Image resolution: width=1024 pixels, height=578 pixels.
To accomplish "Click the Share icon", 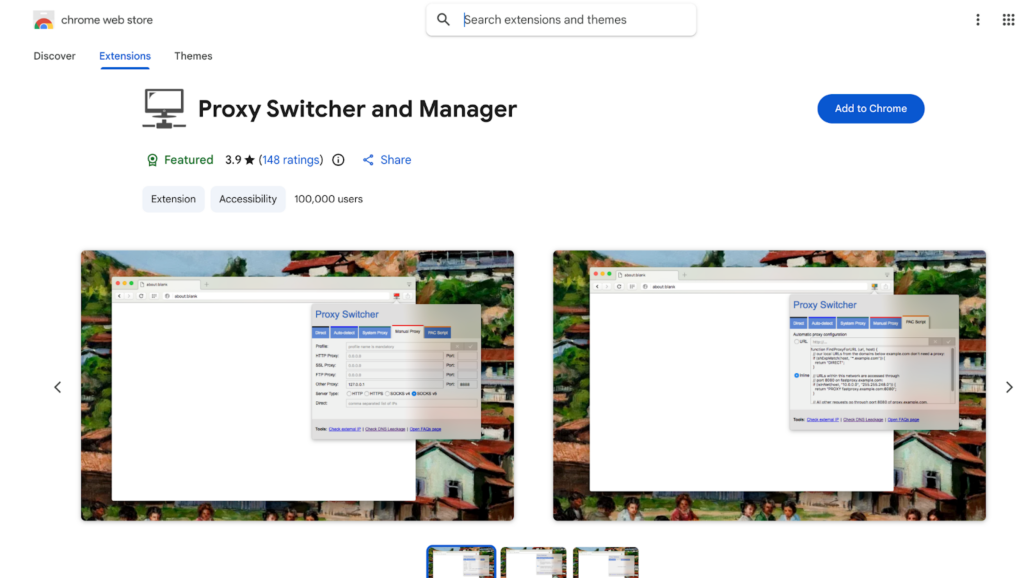I will point(368,160).
